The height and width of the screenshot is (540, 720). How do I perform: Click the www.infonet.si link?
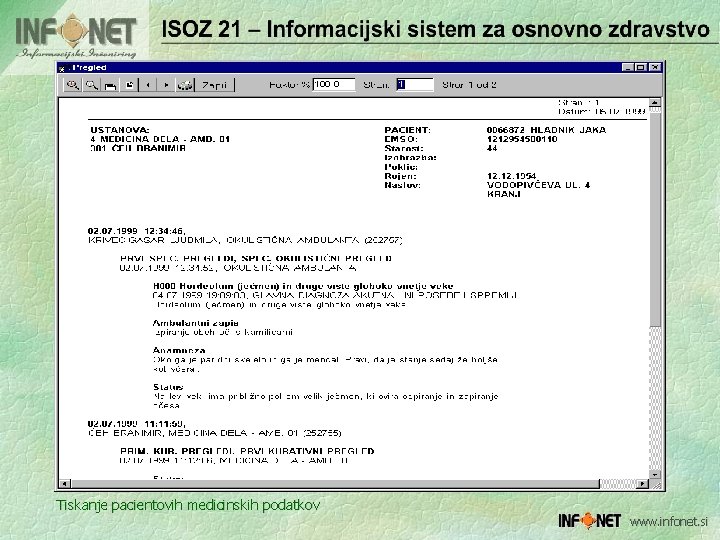coord(669,522)
